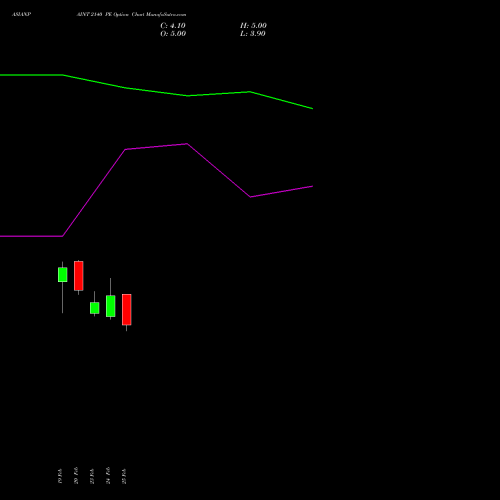The height and width of the screenshot is (500, 500).
Task: Click the 'L: 3.90' low value
Action: (253, 34)
